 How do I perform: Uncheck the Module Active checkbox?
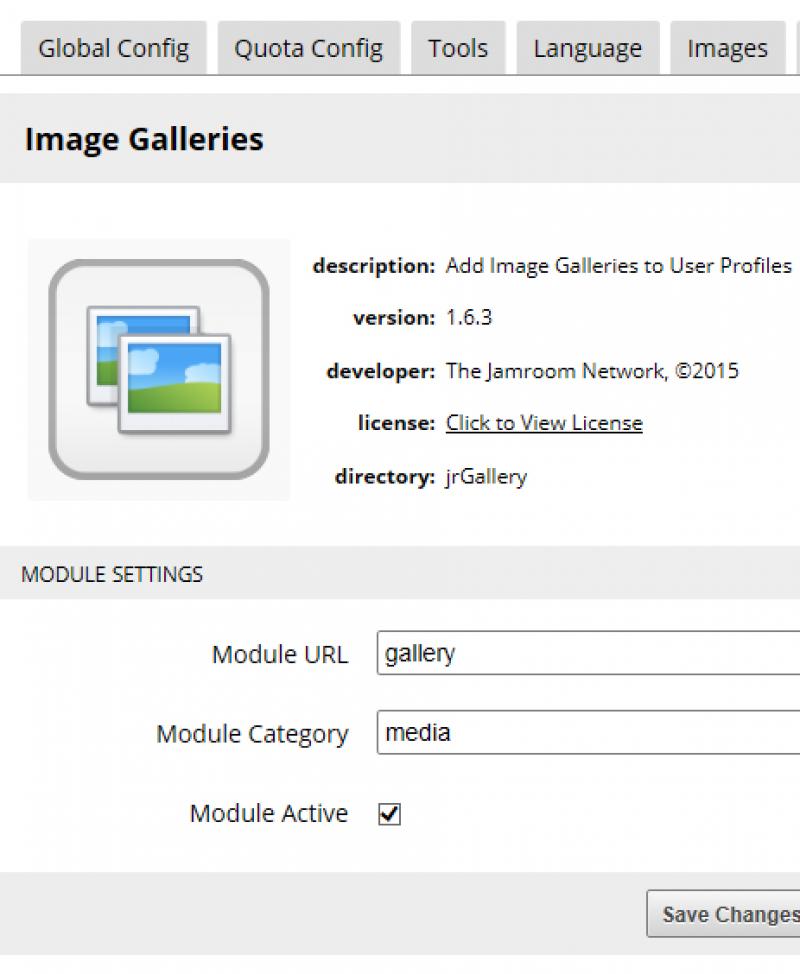(x=390, y=814)
